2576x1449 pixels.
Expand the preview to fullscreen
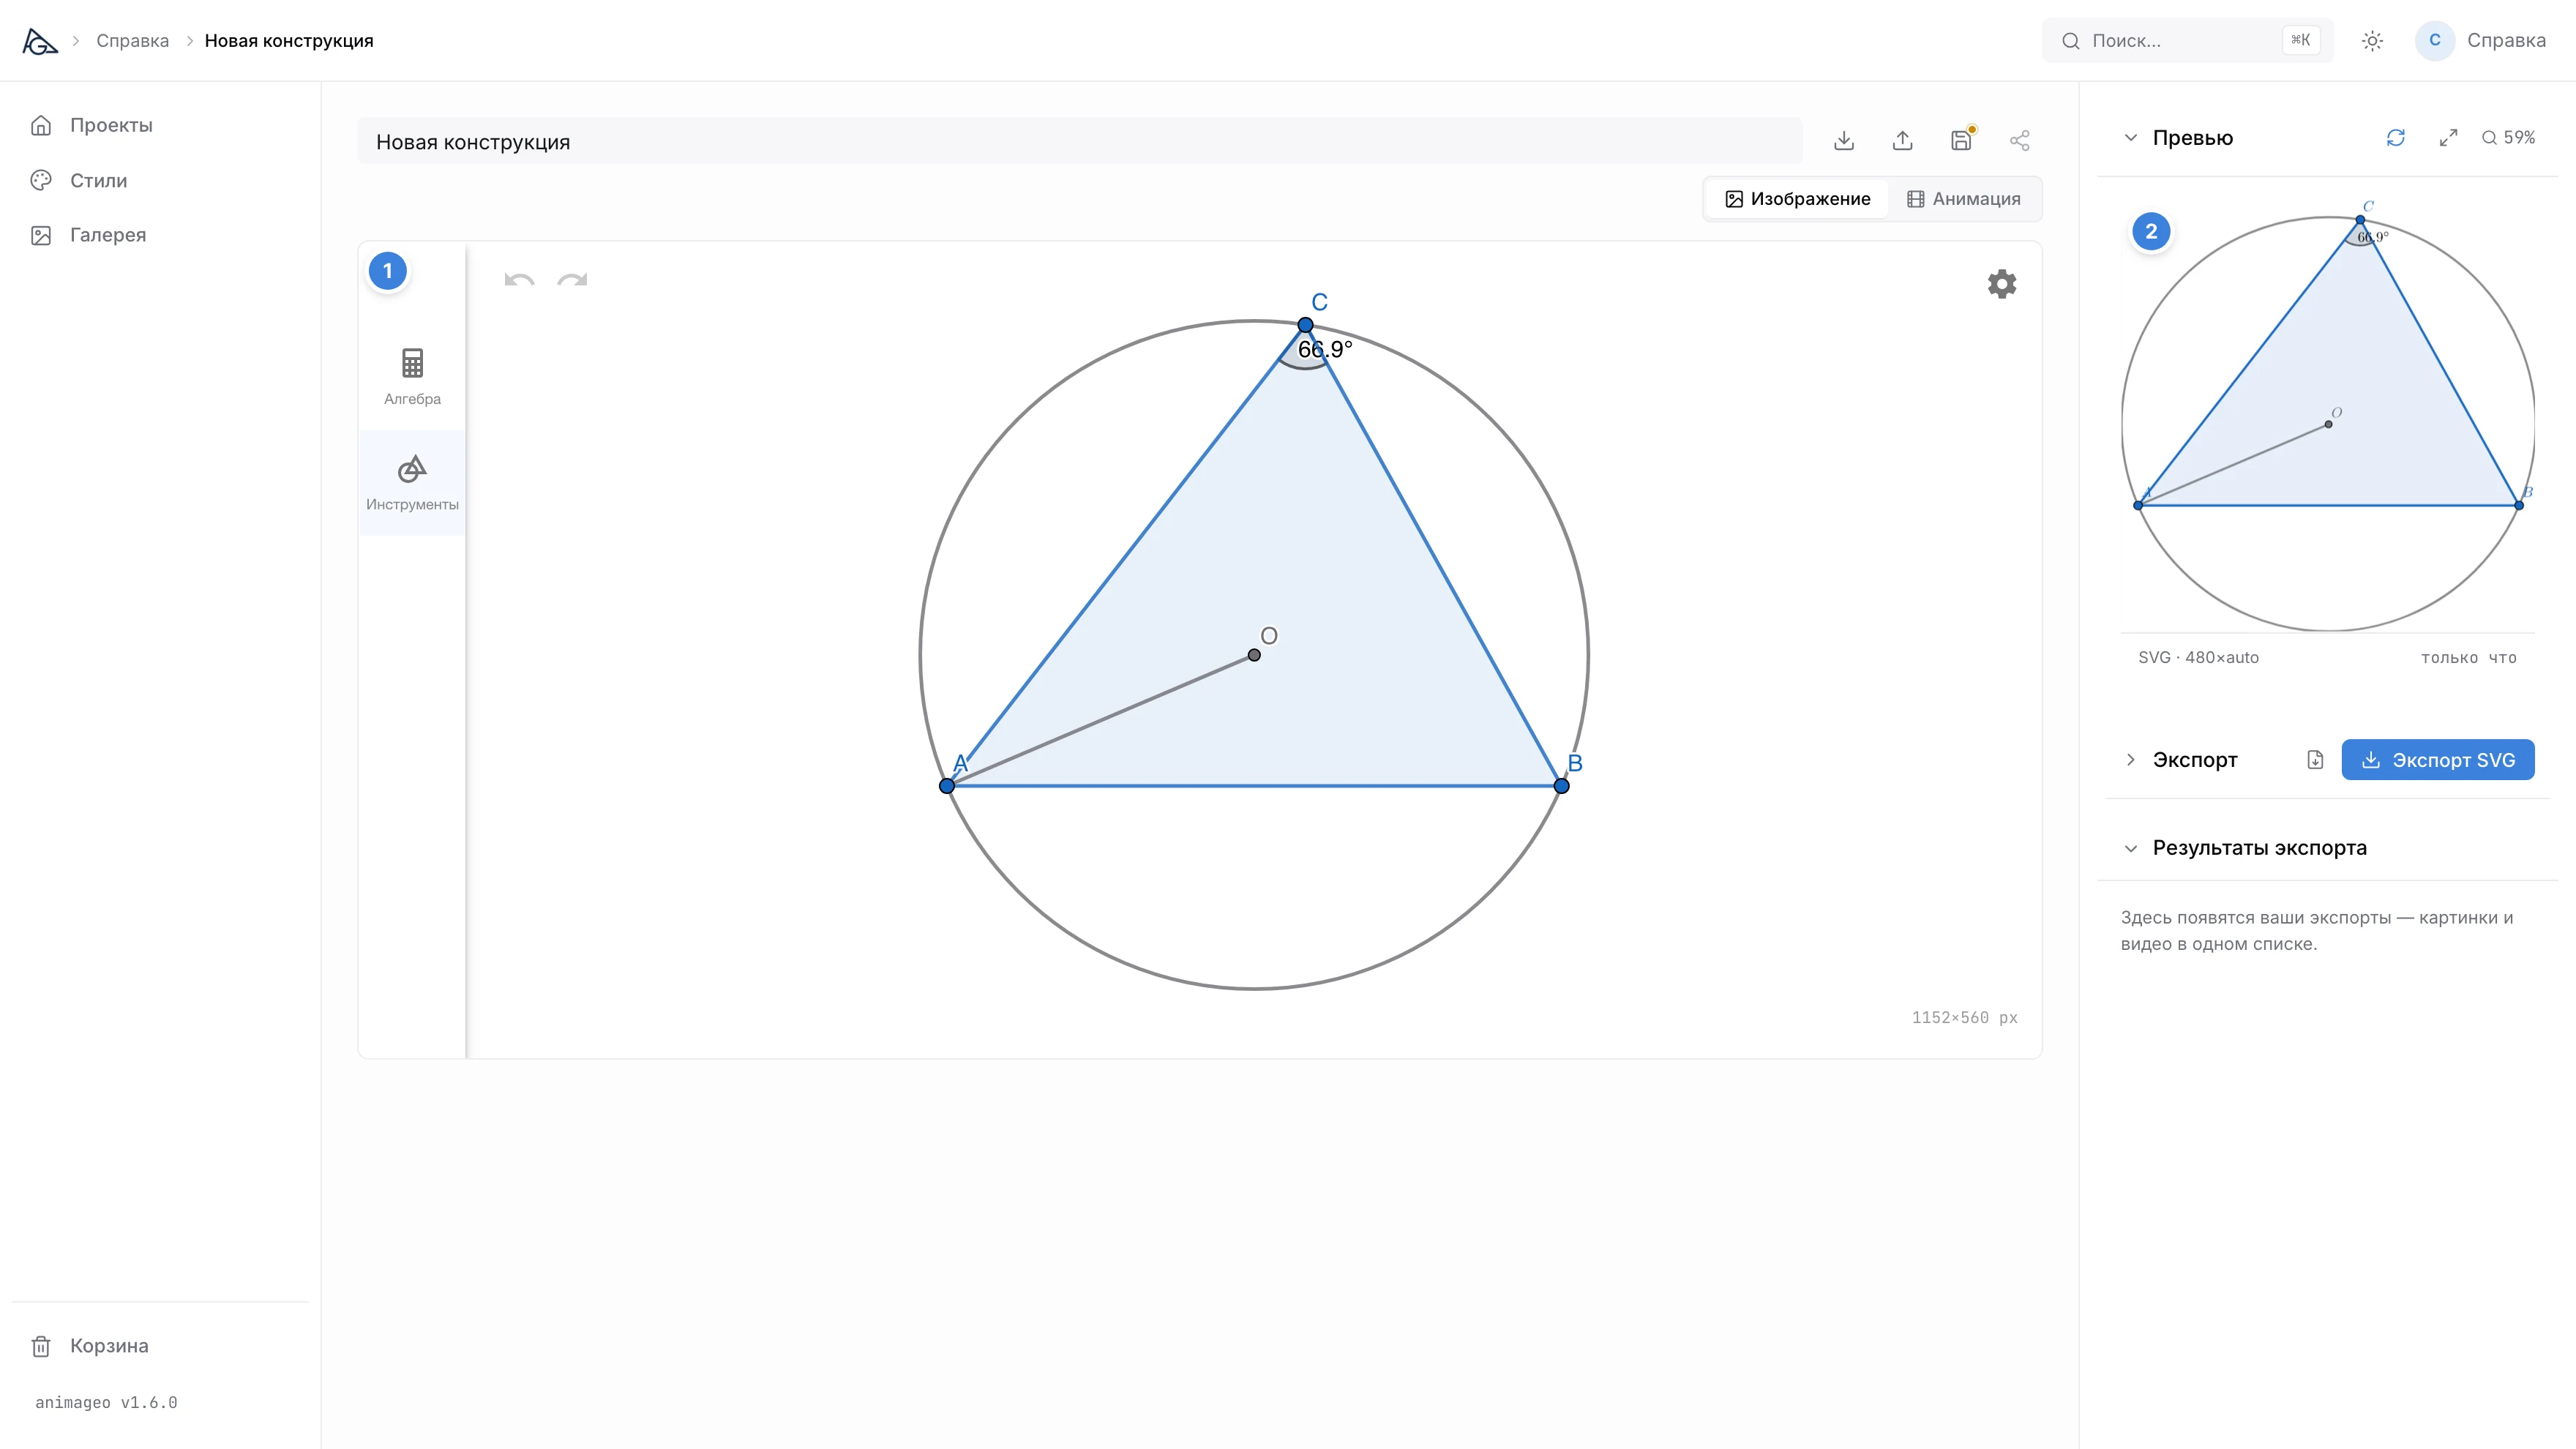(x=2448, y=138)
